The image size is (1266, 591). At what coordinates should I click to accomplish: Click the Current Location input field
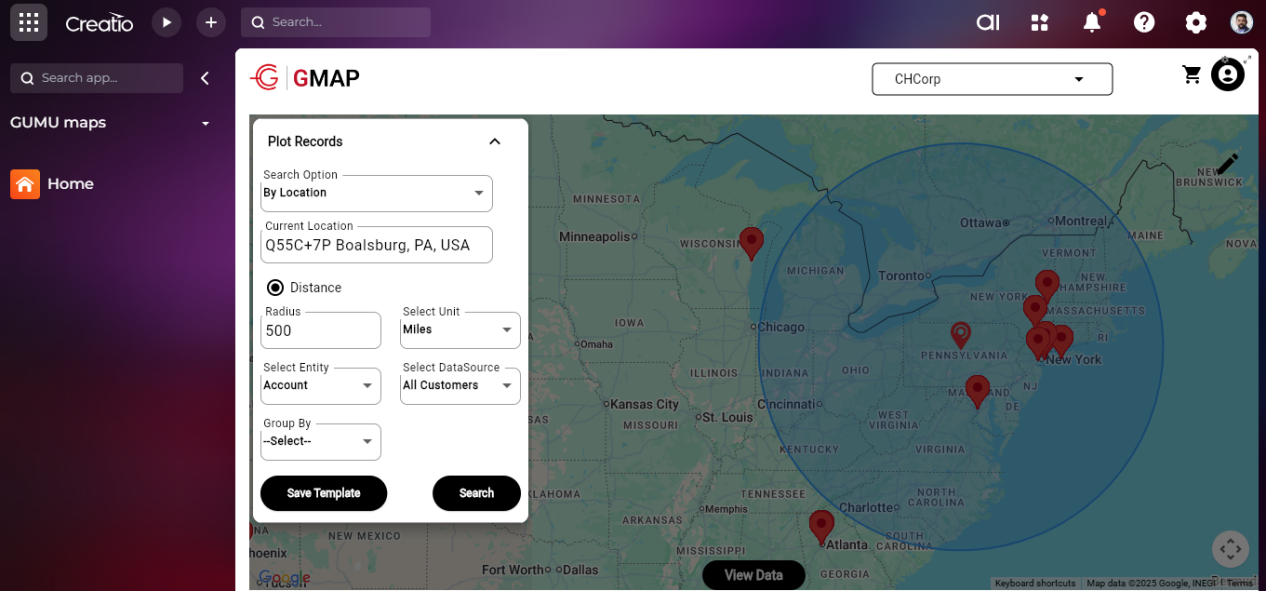coord(376,245)
